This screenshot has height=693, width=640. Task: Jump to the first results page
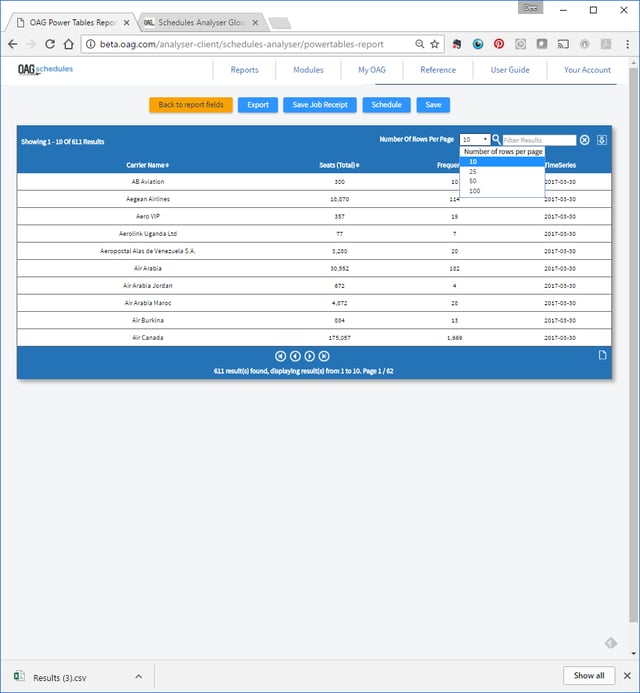pos(280,356)
